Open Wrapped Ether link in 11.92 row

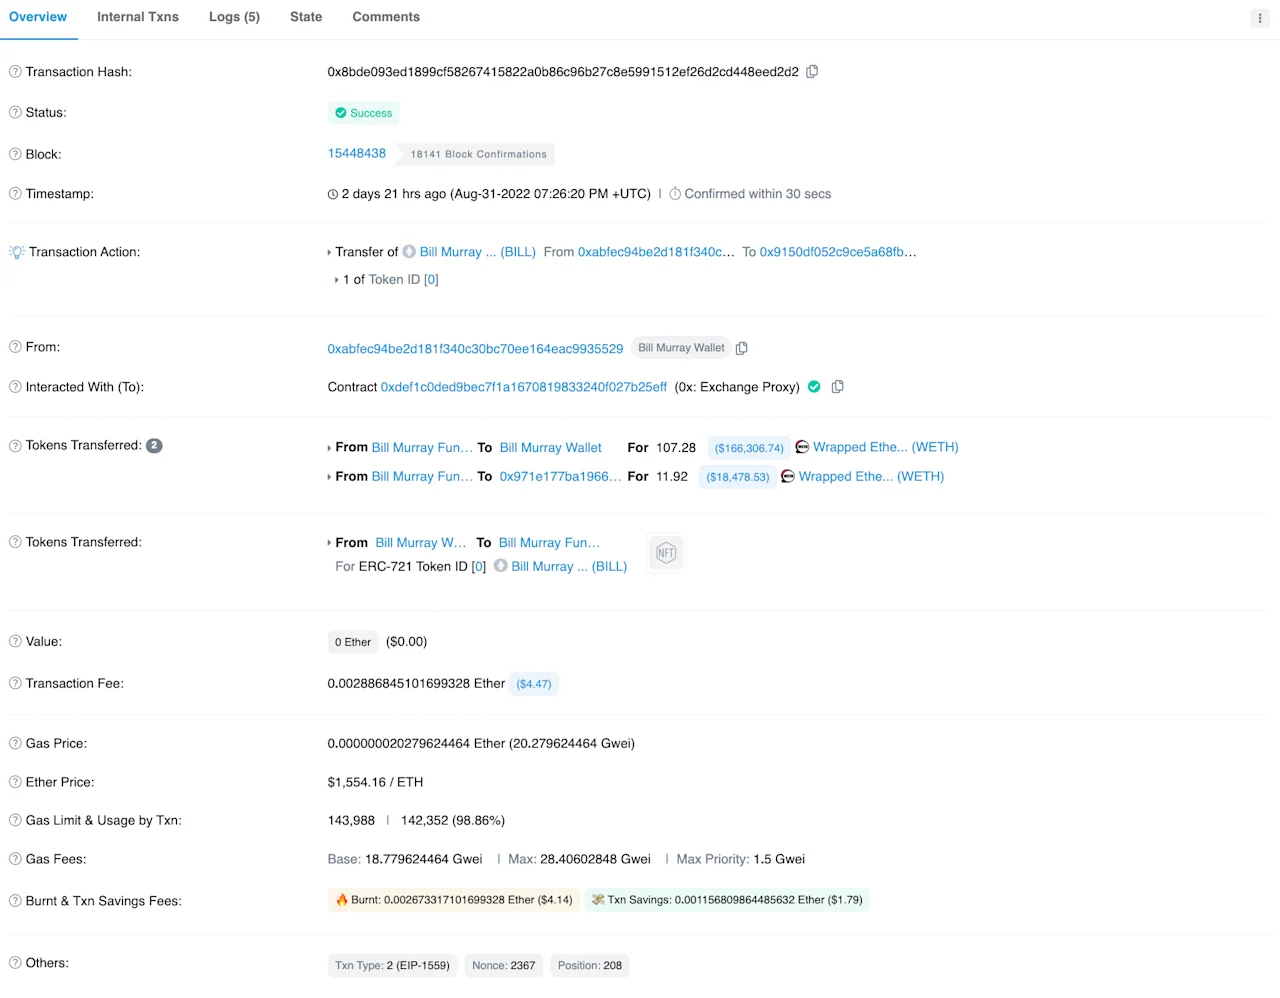pyautogui.click(x=872, y=476)
